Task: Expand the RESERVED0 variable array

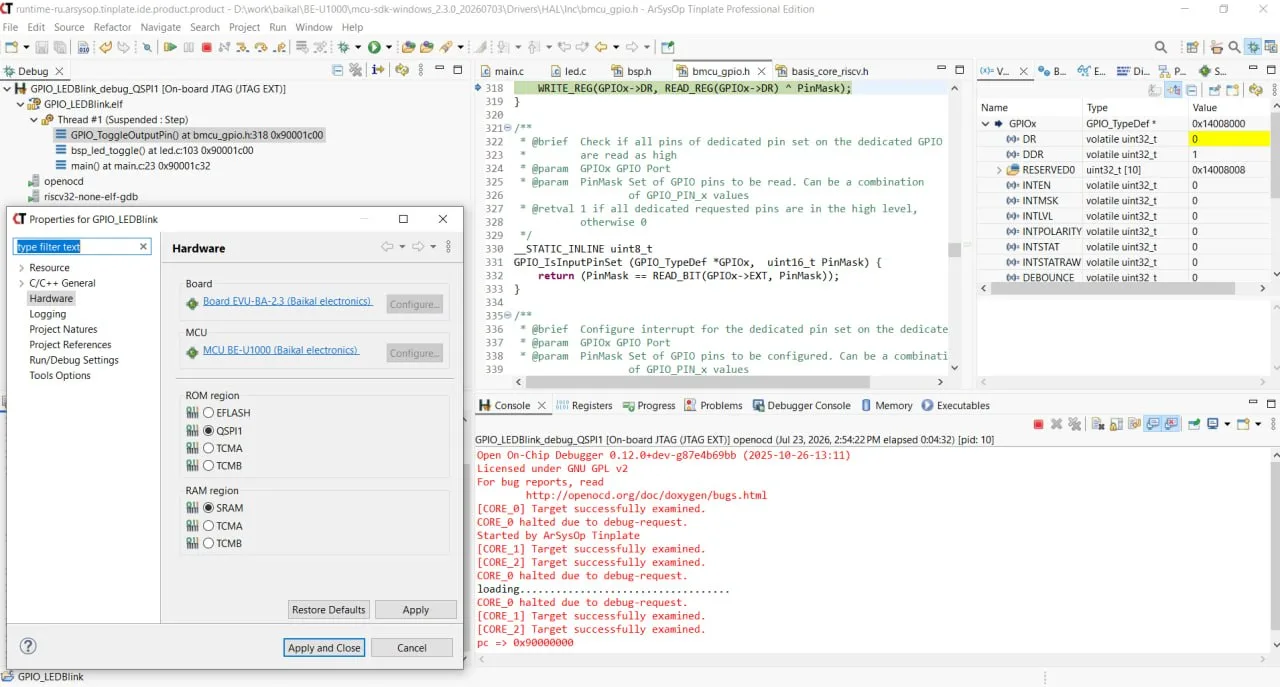Action: [x=999, y=170]
